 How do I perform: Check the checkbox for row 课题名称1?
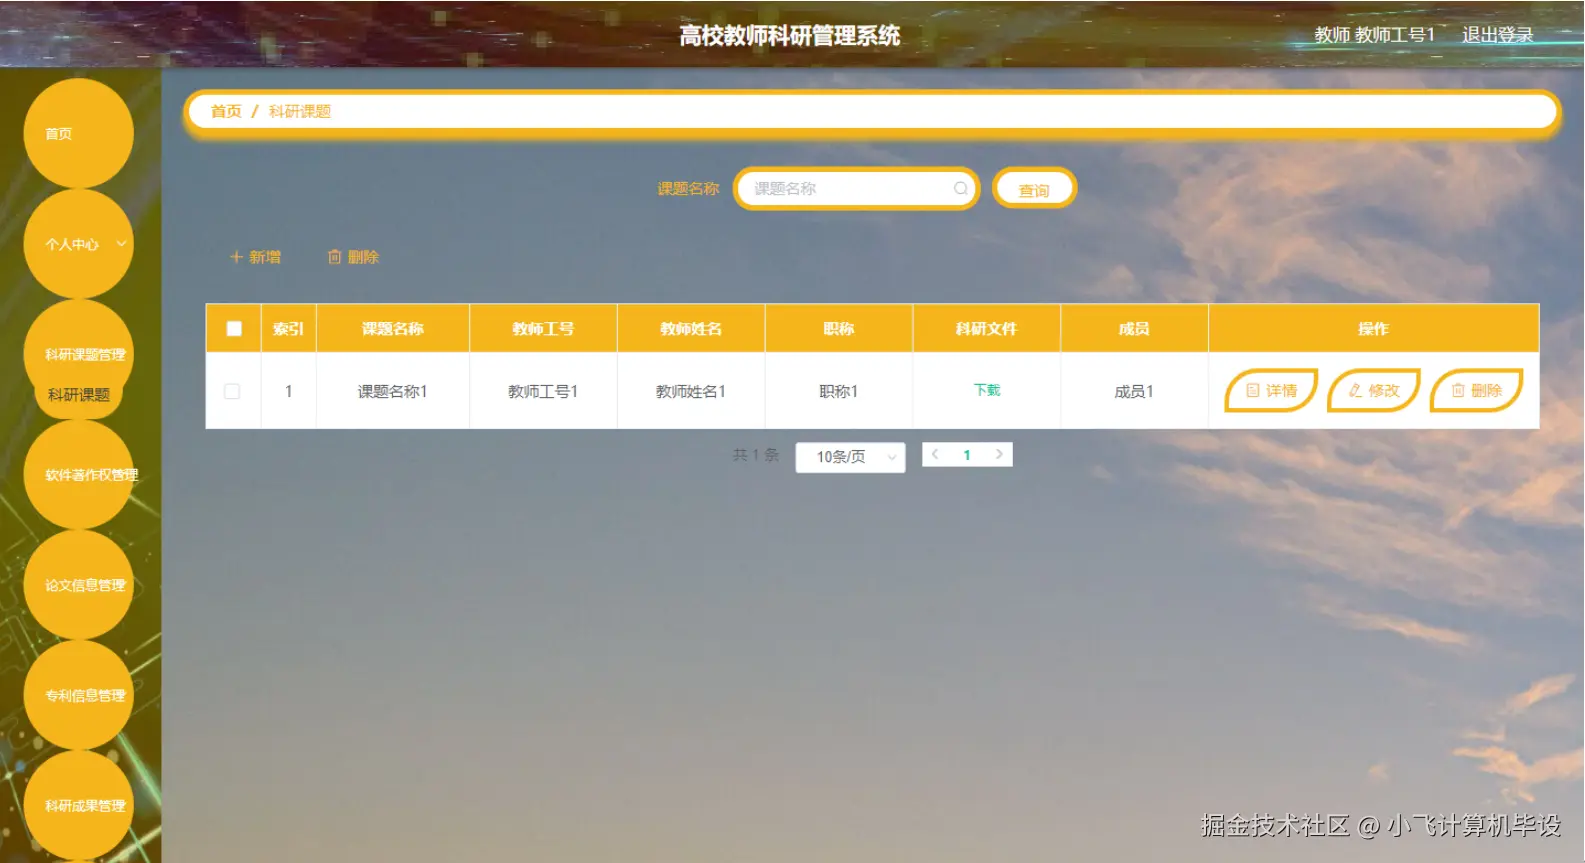click(x=232, y=391)
